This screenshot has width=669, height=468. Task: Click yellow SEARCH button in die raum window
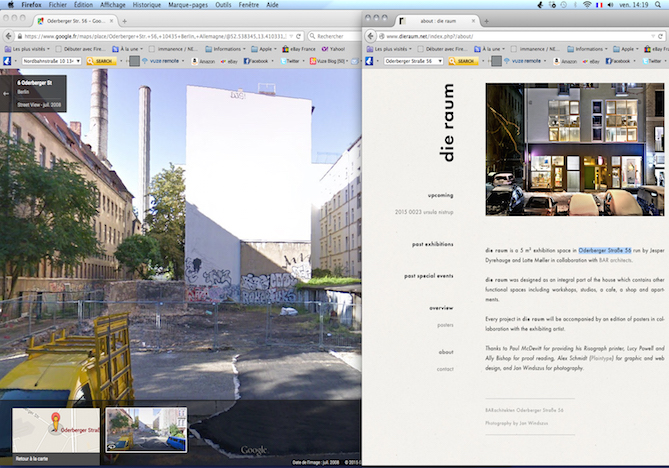[x=463, y=61]
